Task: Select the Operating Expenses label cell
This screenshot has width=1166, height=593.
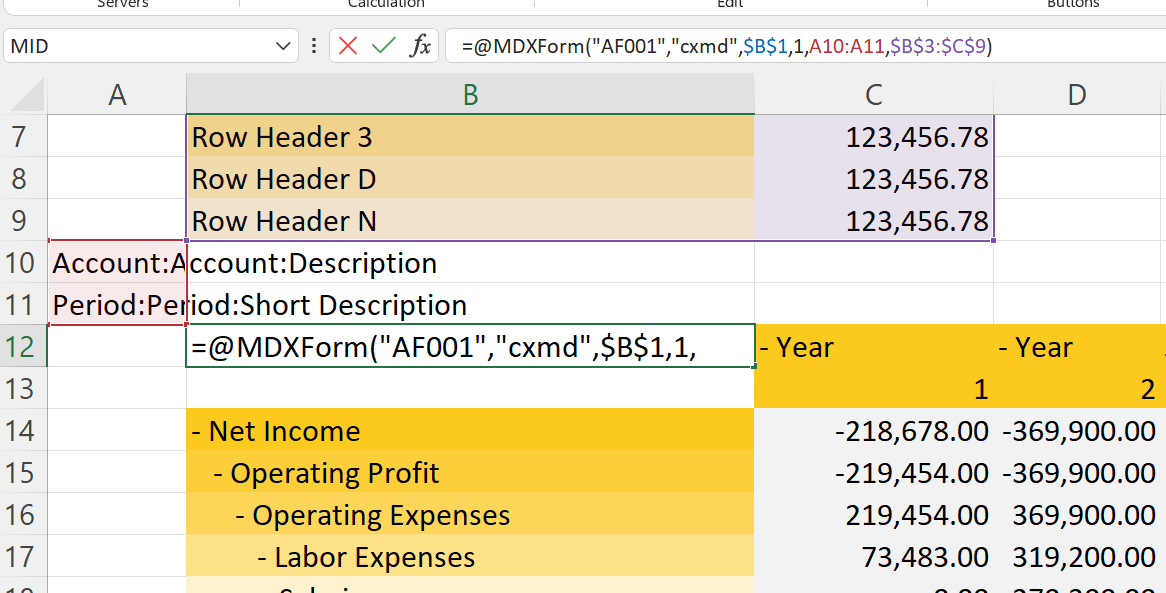Action: 470,515
